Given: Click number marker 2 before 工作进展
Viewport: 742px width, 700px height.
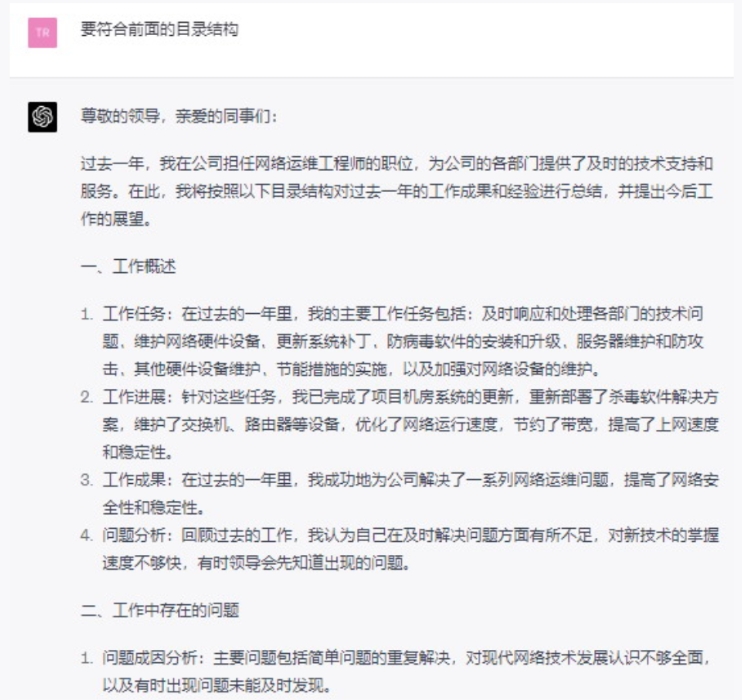Looking at the screenshot, I should point(87,397).
